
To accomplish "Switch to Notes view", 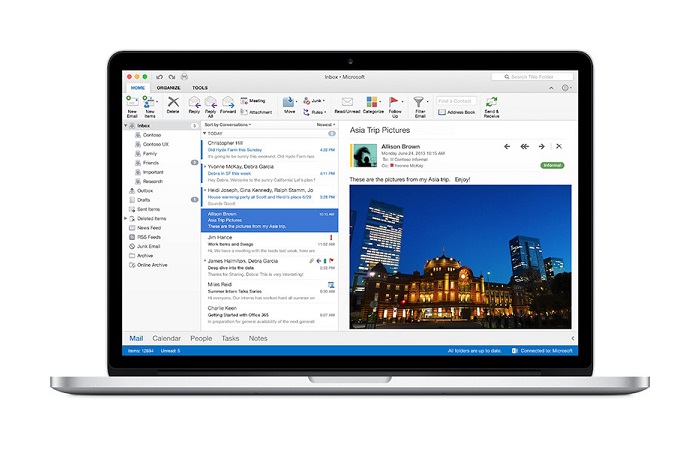I will click(258, 338).
